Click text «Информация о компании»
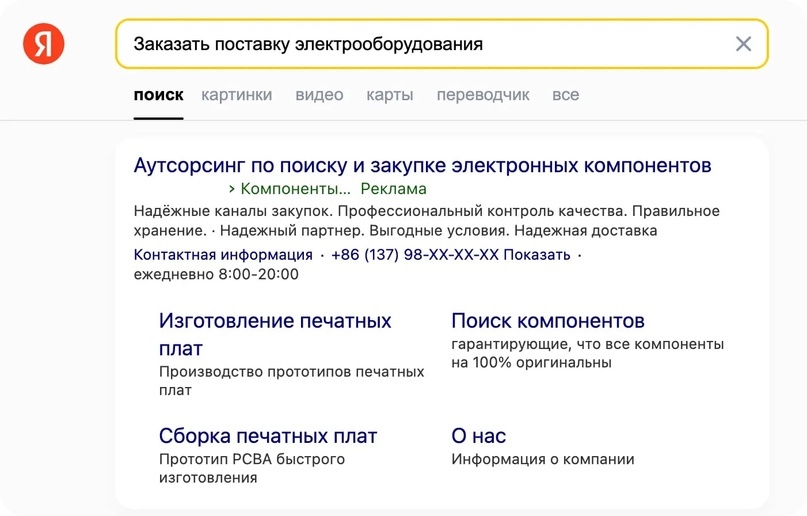The width and height of the screenshot is (807, 516). [x=542, y=459]
